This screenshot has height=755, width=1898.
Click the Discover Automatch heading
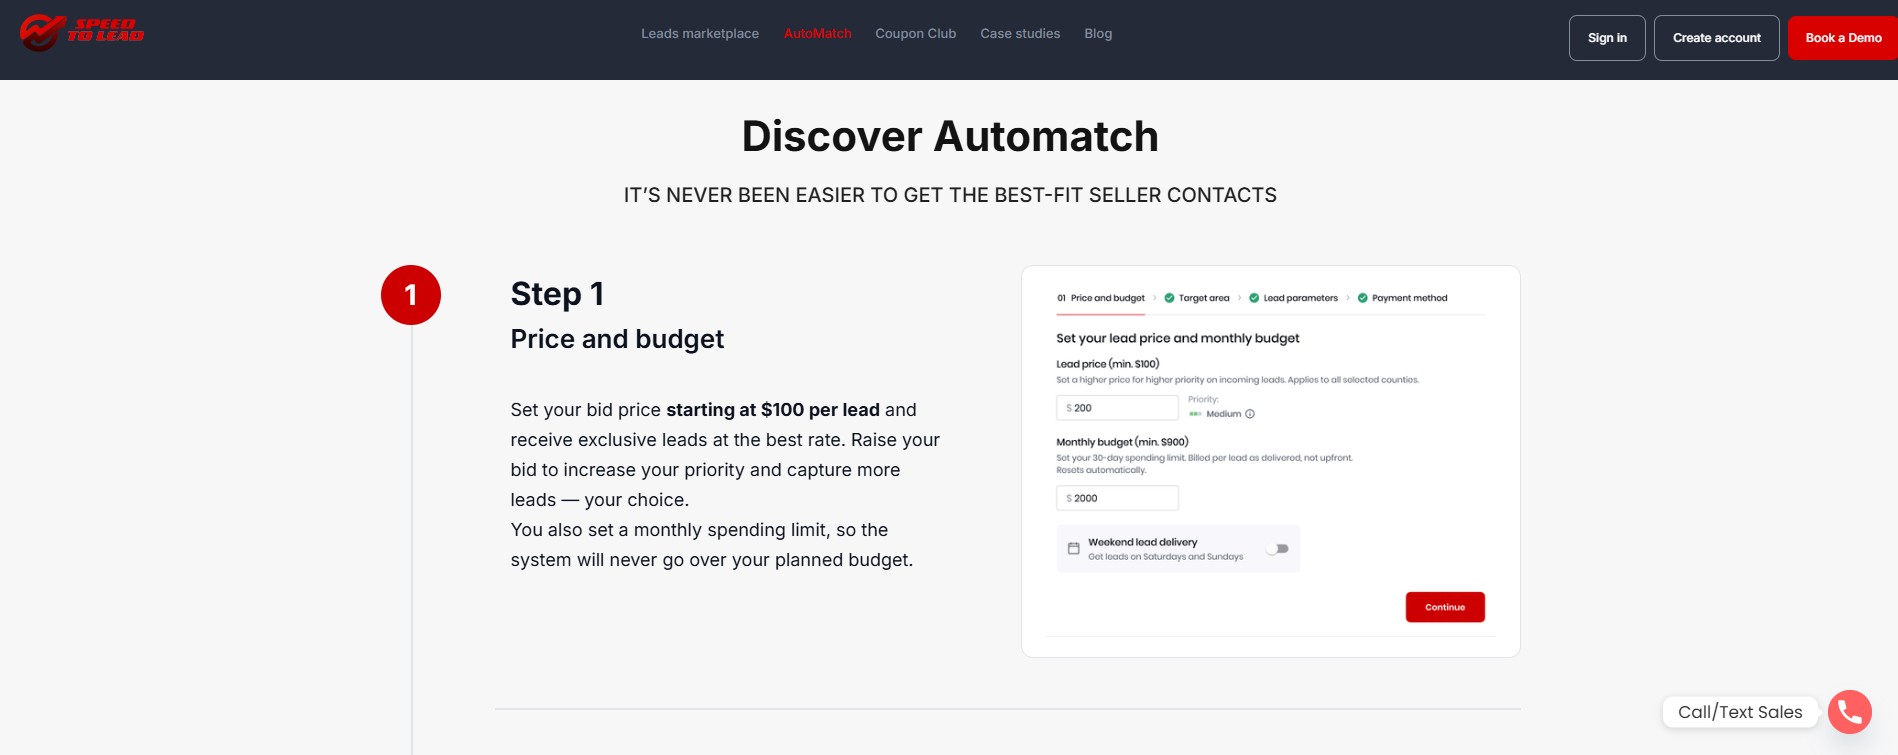950,137
